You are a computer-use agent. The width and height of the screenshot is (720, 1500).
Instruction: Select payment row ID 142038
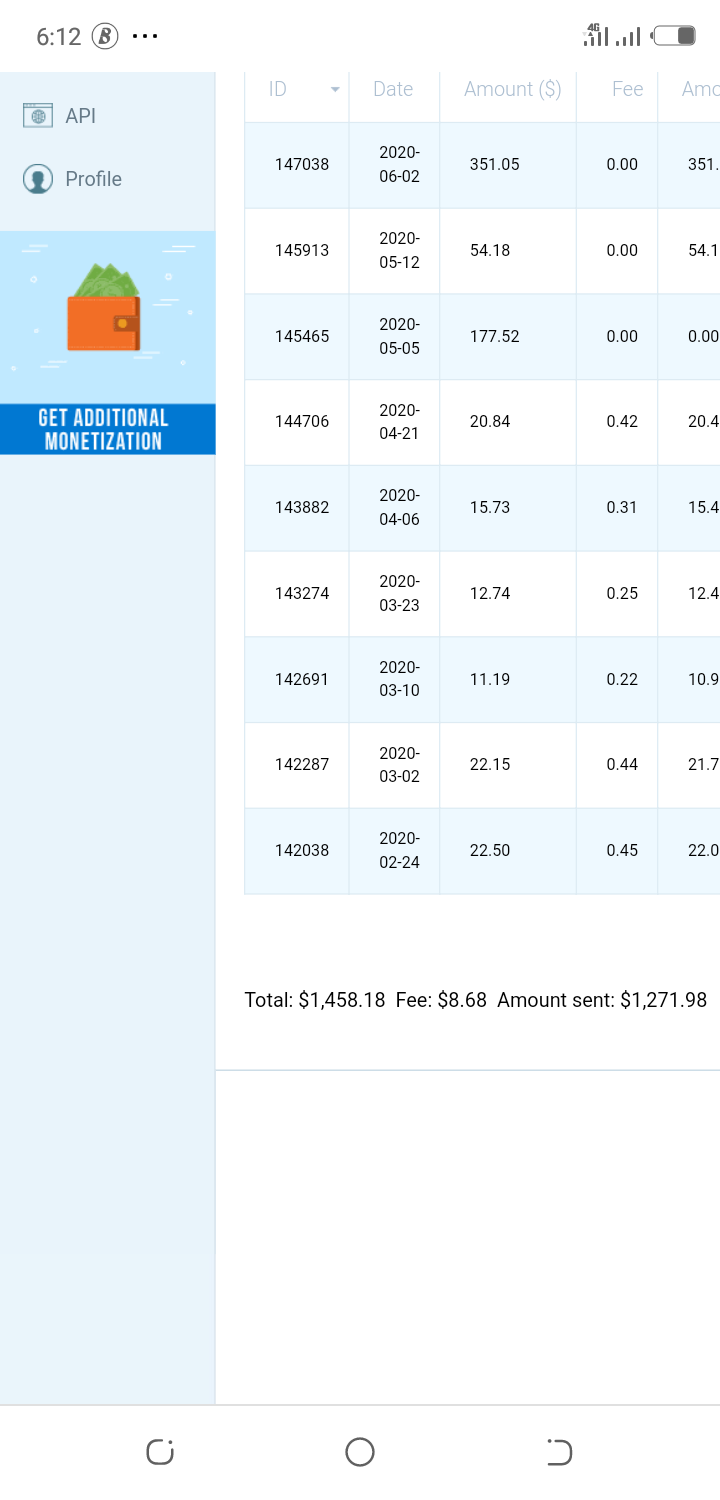[482, 851]
